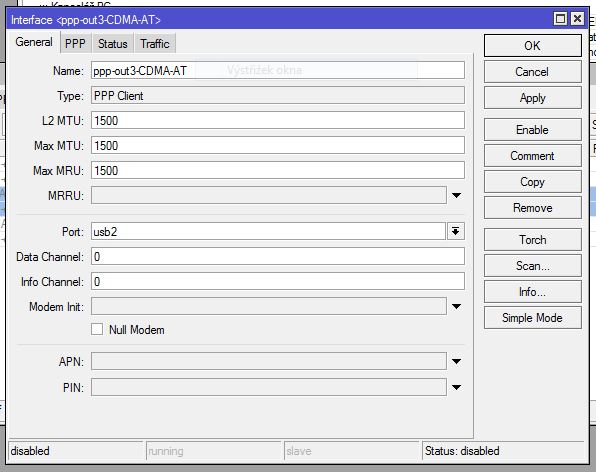The width and height of the screenshot is (596, 472).
Task: Tick the Null Modem checkbox
Action: [97, 329]
